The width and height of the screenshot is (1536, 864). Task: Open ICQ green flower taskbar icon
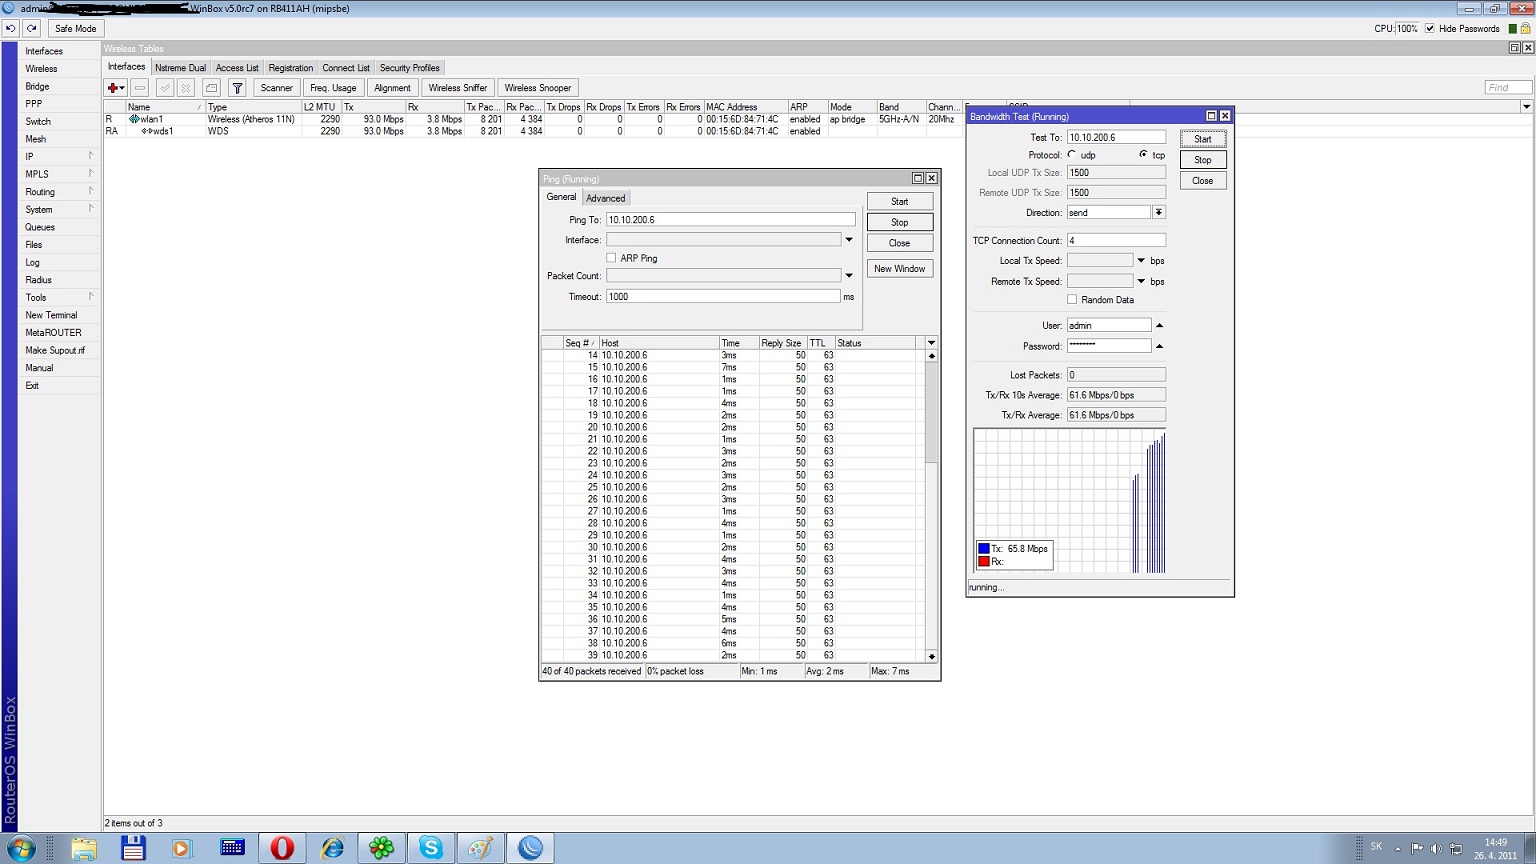coord(381,848)
